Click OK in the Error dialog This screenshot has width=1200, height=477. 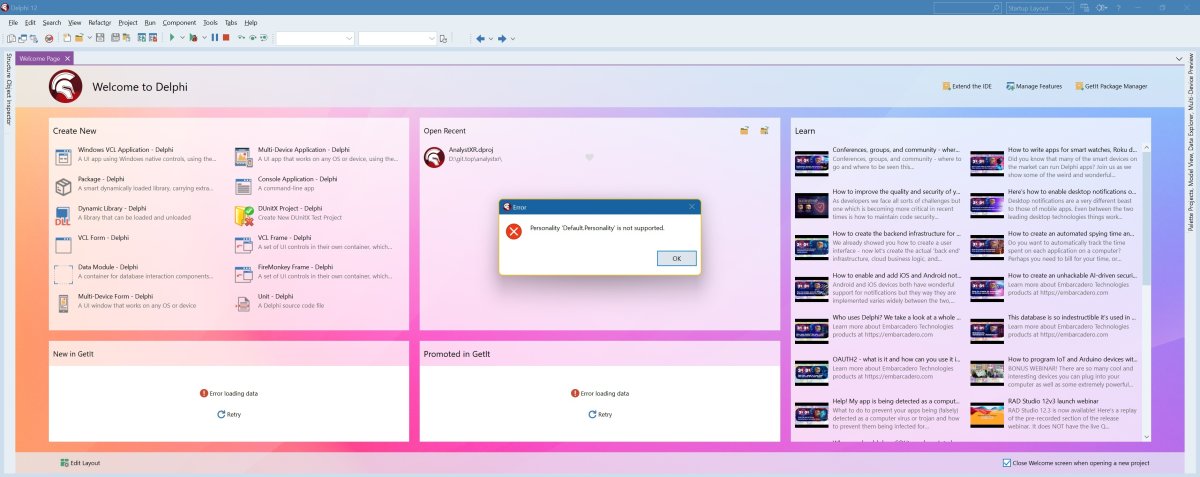point(677,258)
